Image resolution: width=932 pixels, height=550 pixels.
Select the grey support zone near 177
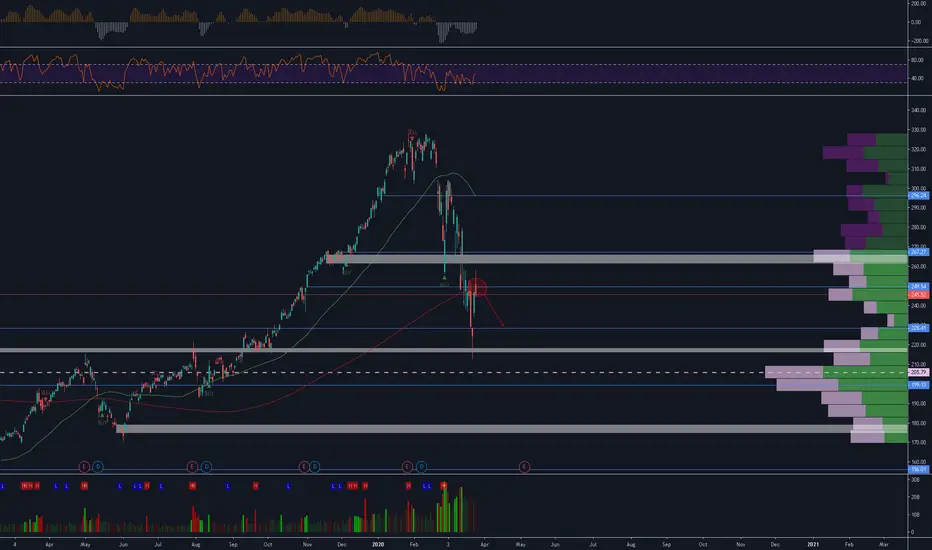512,429
